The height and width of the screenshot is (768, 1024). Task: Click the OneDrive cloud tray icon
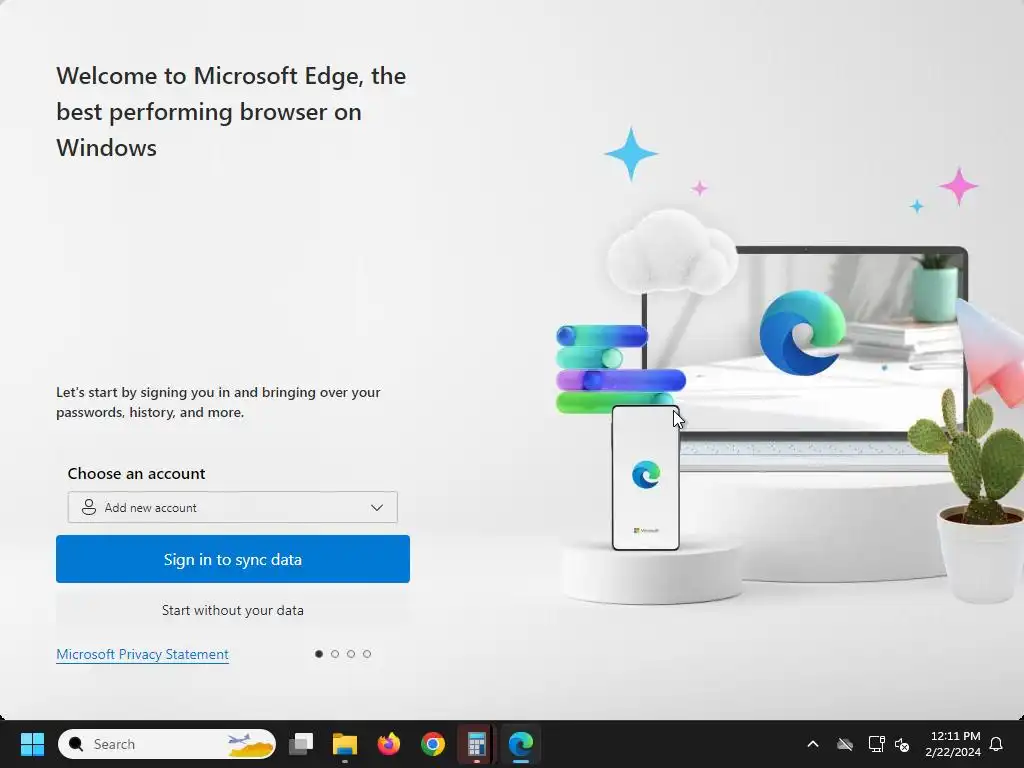point(845,744)
